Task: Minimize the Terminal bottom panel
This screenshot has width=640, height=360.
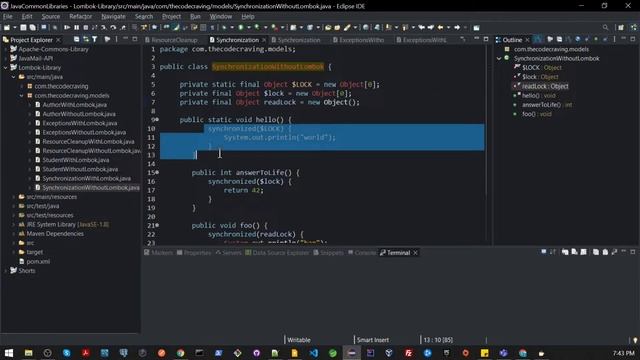Action: (624, 252)
